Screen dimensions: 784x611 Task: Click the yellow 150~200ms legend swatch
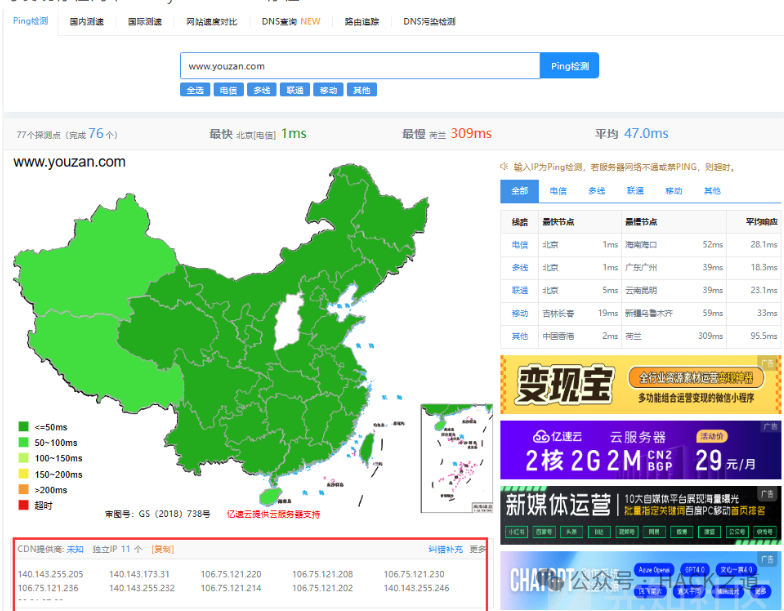pyautogui.click(x=24, y=474)
